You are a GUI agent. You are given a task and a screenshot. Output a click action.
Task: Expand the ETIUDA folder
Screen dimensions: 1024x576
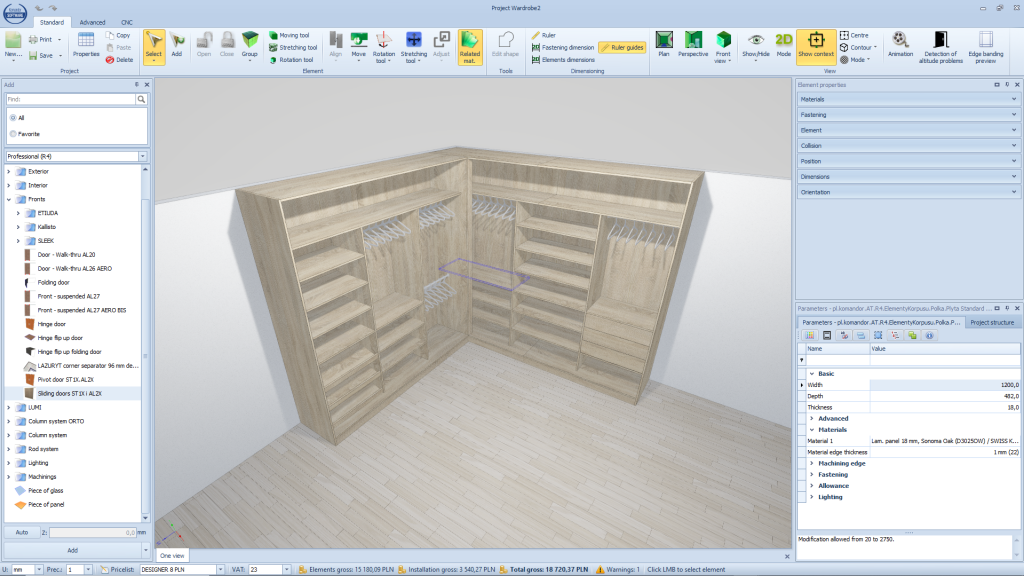[x=18, y=213]
